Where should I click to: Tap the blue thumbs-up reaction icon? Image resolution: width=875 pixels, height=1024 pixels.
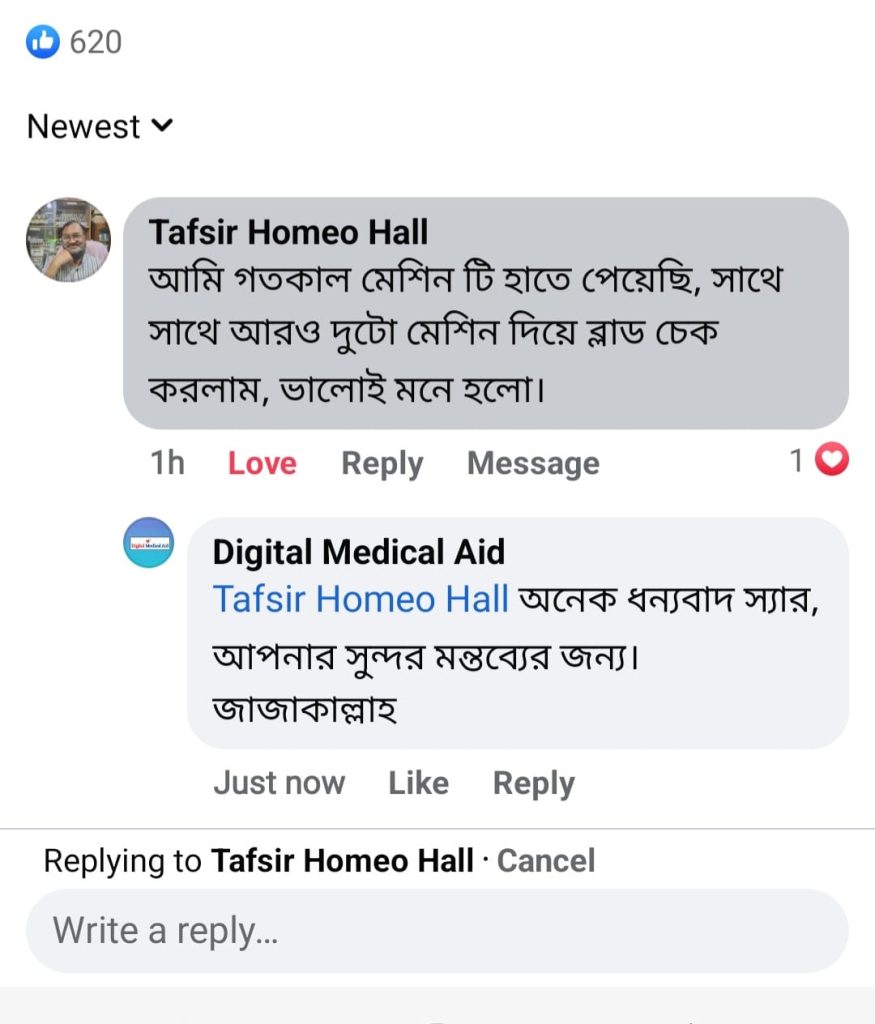(43, 42)
